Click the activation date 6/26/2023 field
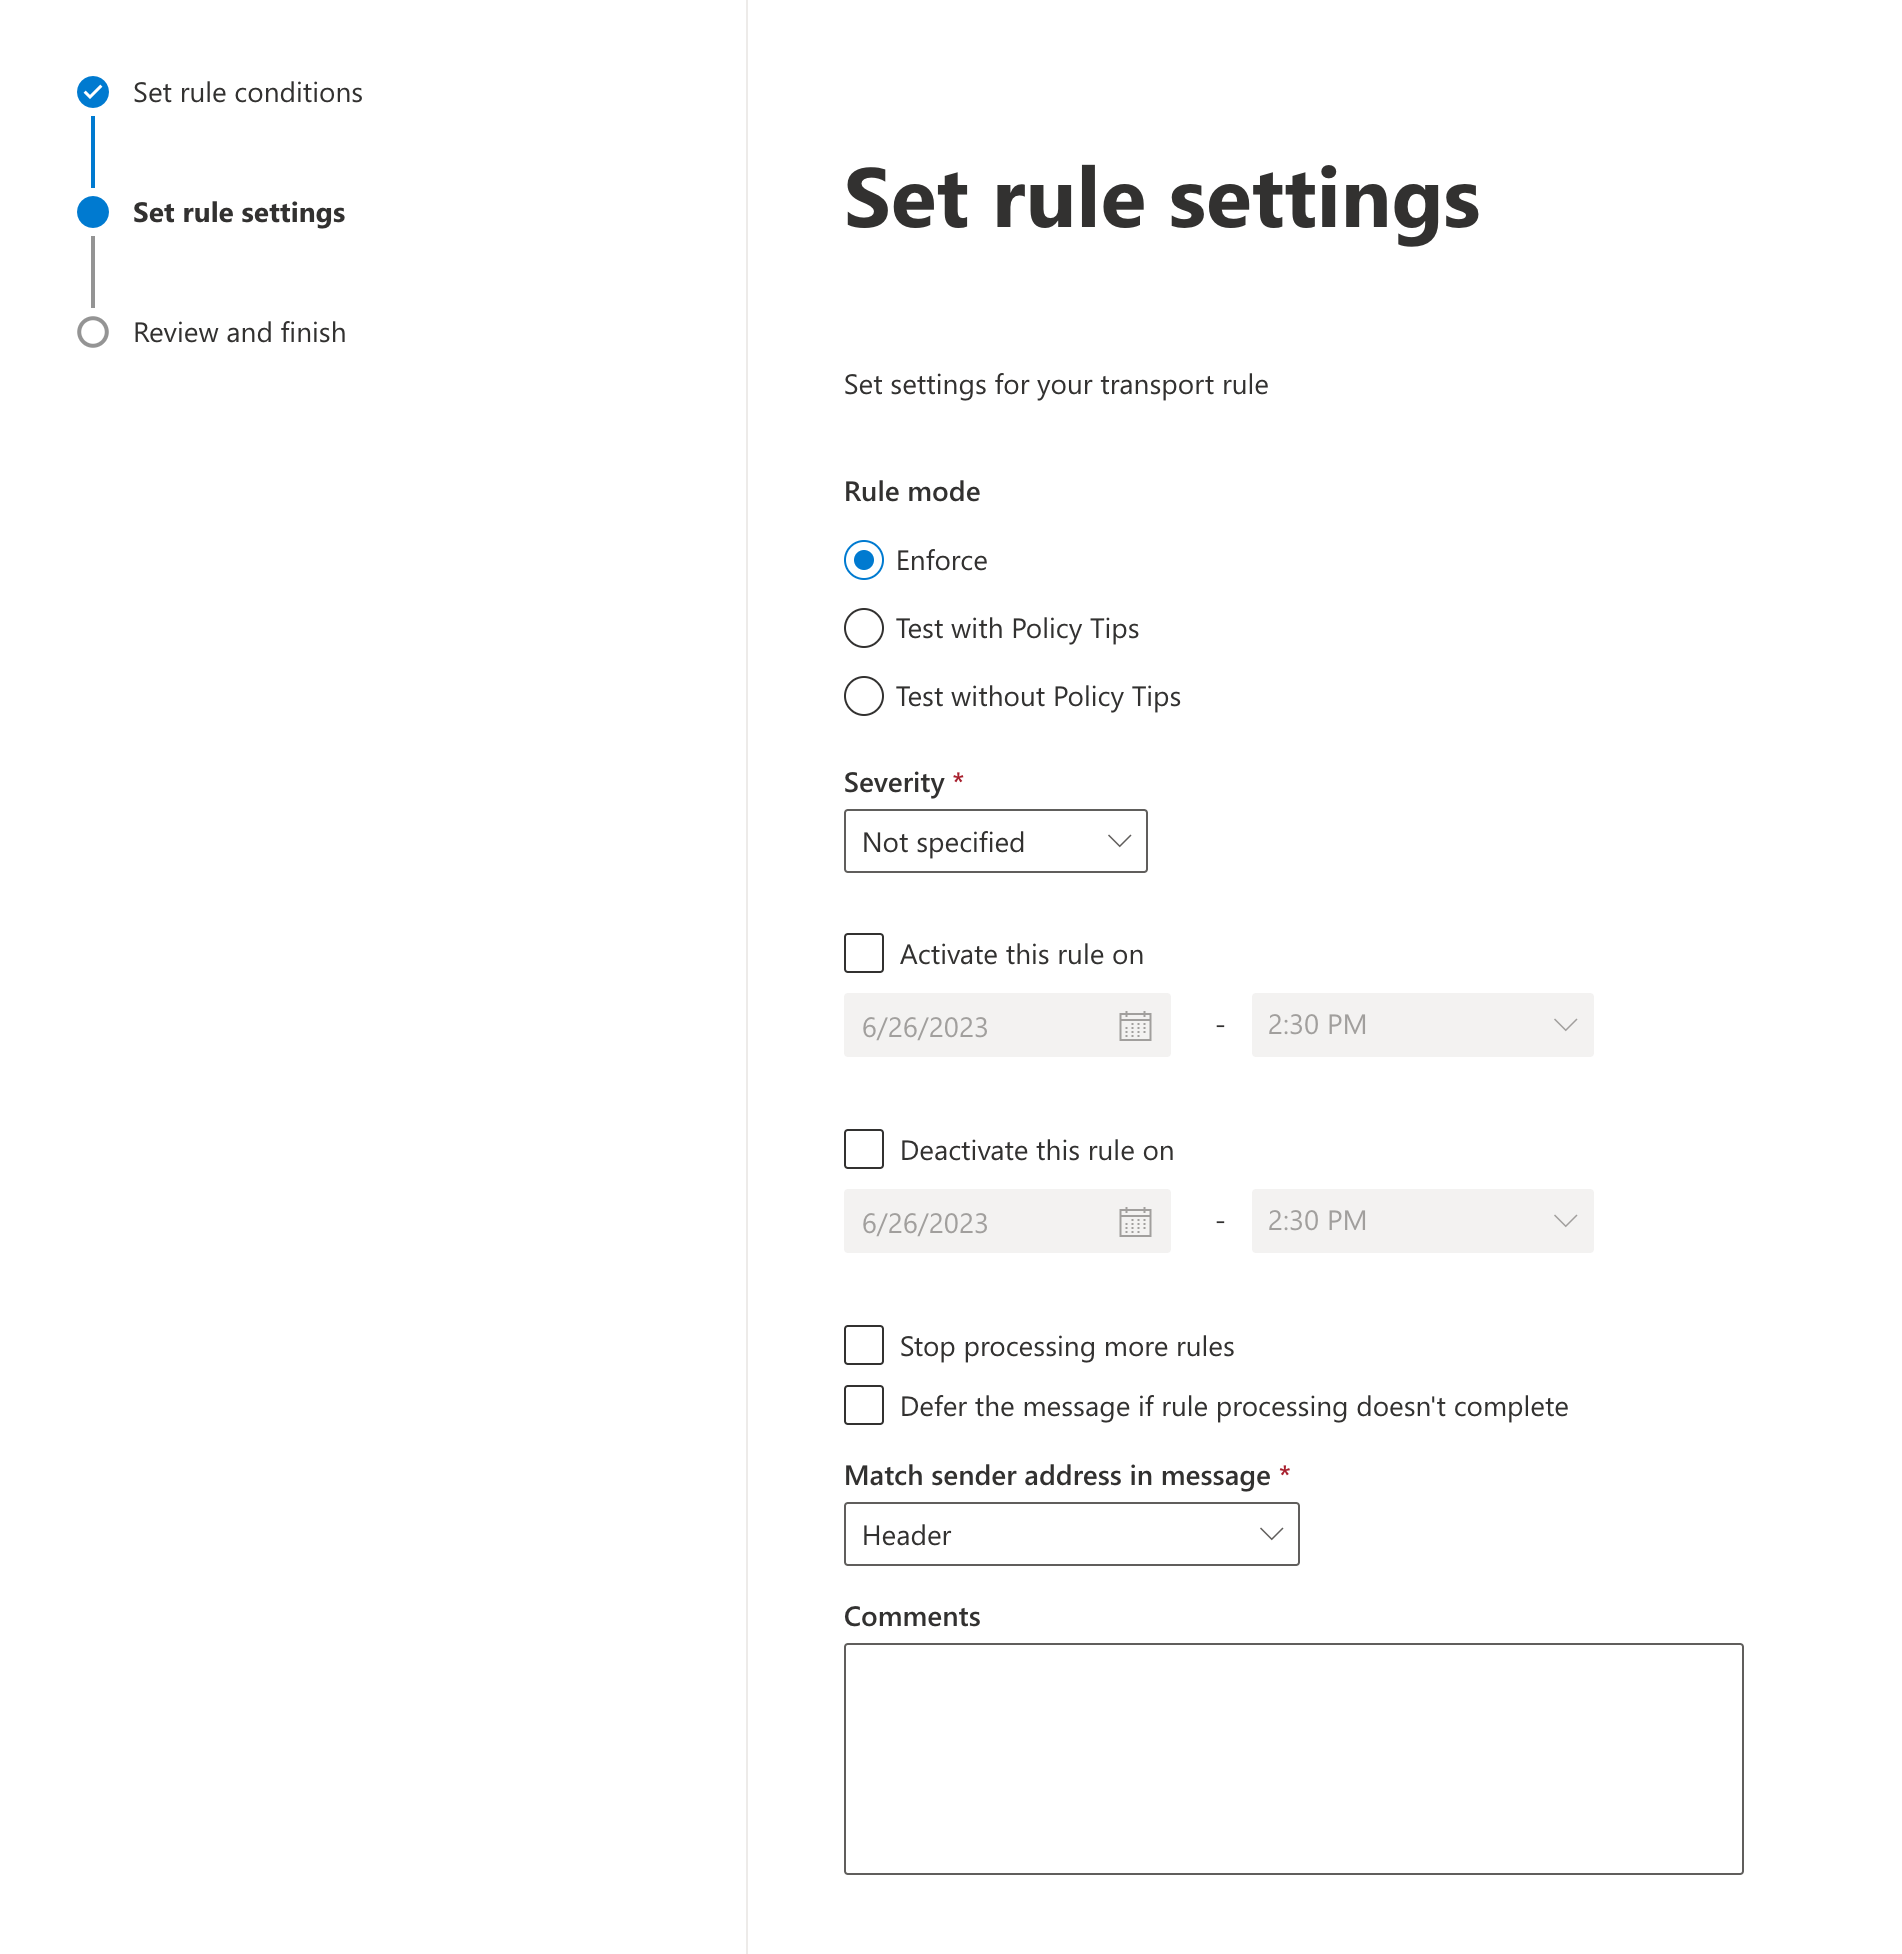The height and width of the screenshot is (1954, 1902). pos(1007,1025)
